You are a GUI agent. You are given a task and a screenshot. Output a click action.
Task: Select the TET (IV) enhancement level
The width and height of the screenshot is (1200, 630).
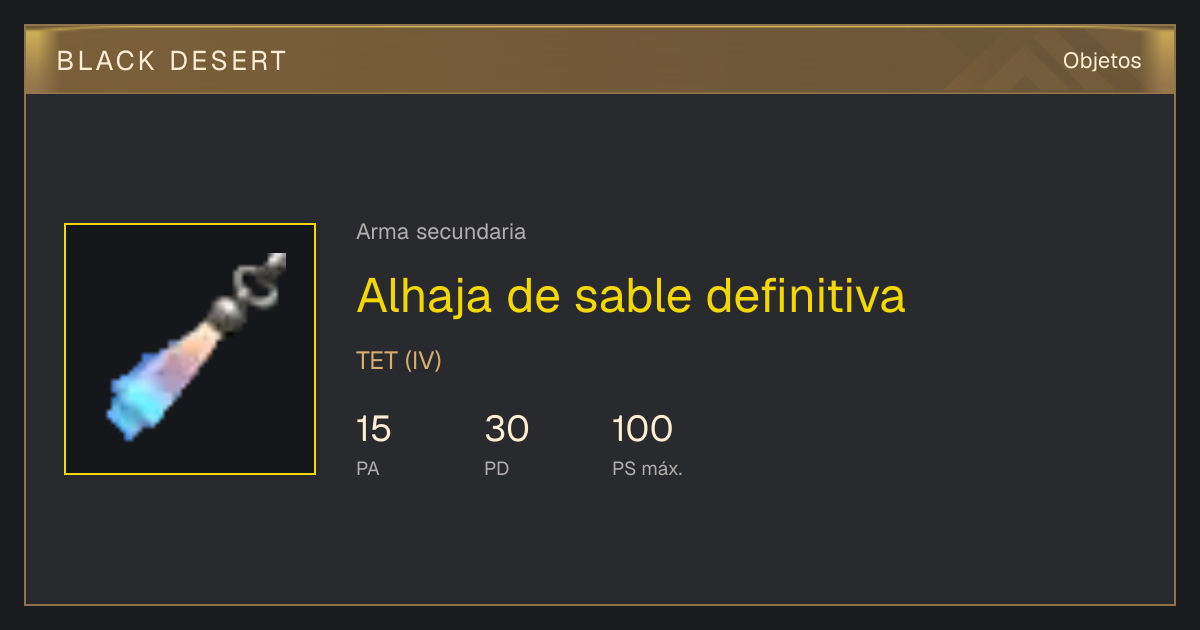coord(399,361)
